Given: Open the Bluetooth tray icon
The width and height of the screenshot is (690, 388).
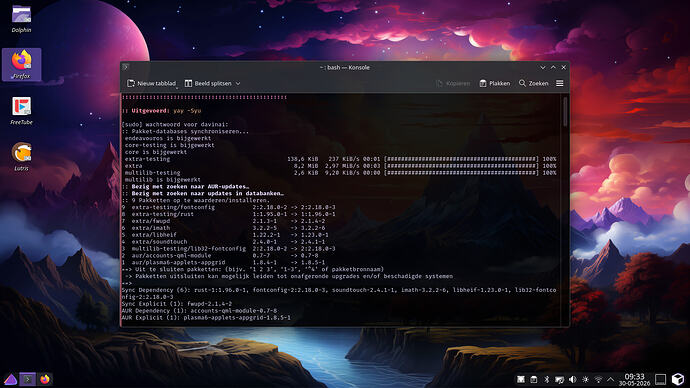Looking at the screenshot, I should (547, 379).
